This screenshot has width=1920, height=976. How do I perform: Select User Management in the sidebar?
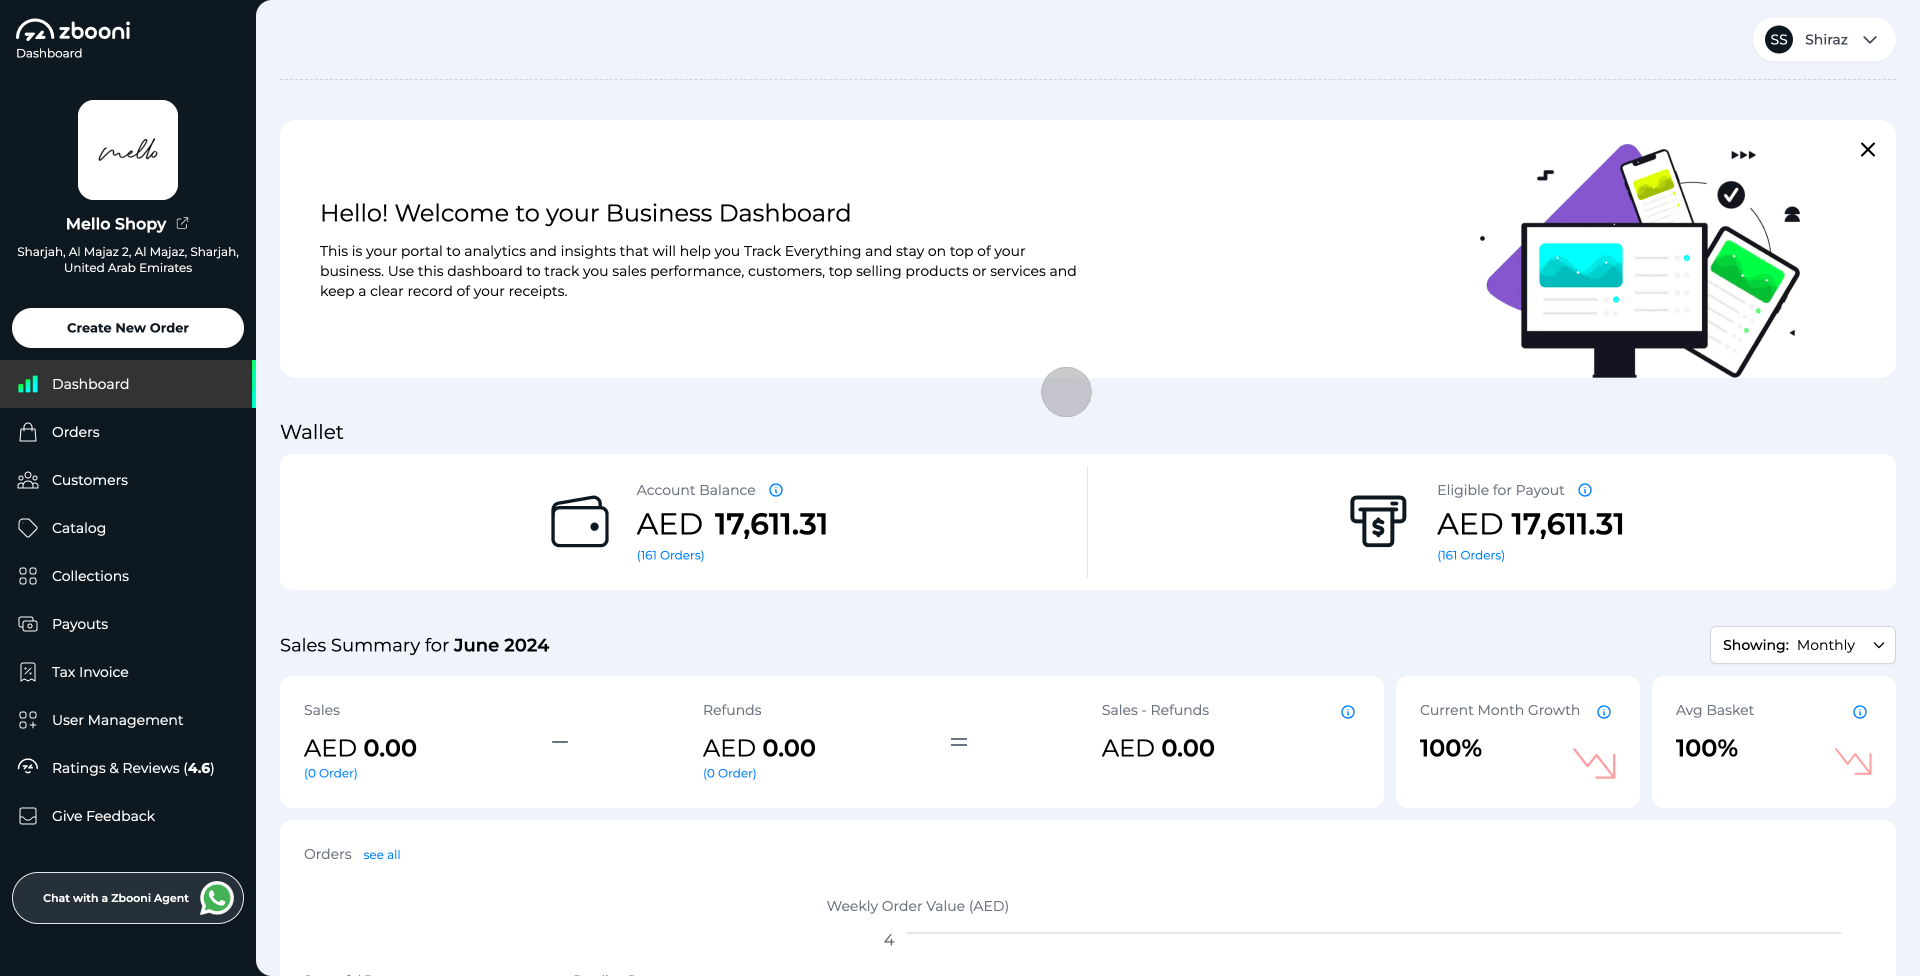pos(117,720)
